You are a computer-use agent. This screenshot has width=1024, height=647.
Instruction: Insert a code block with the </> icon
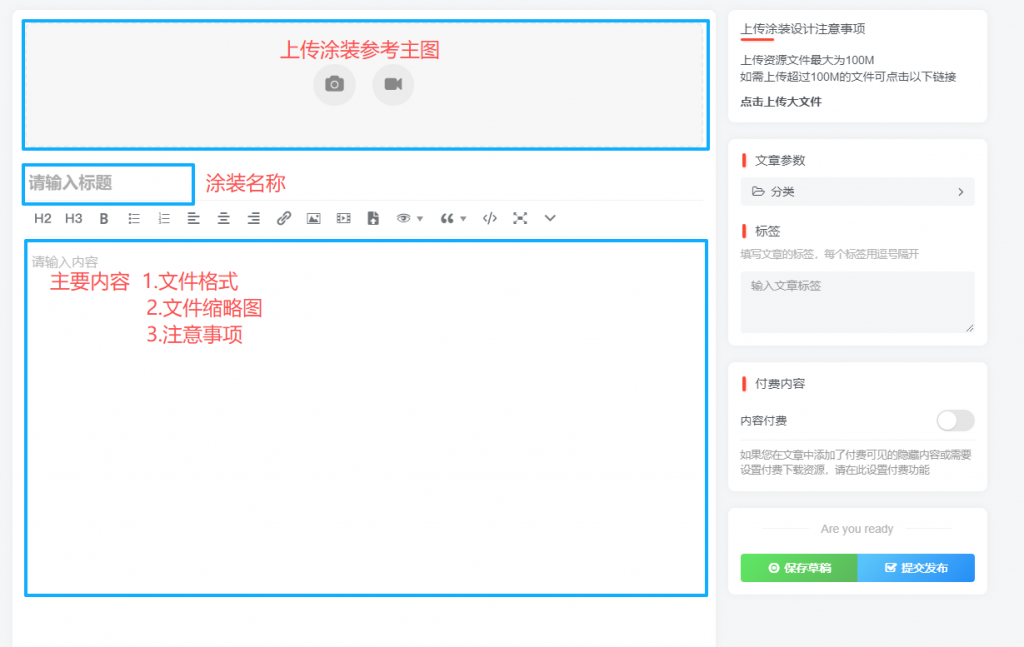pos(489,218)
